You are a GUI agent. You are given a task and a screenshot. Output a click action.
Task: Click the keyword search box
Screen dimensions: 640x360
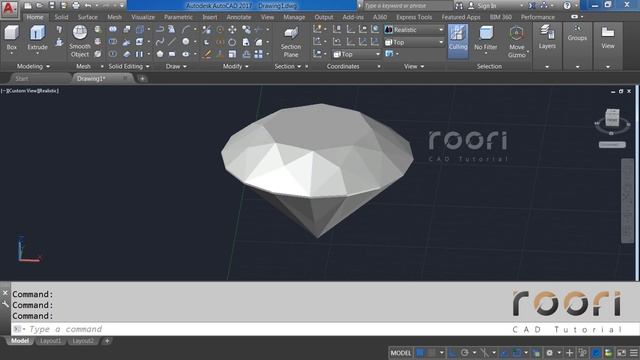408,6
